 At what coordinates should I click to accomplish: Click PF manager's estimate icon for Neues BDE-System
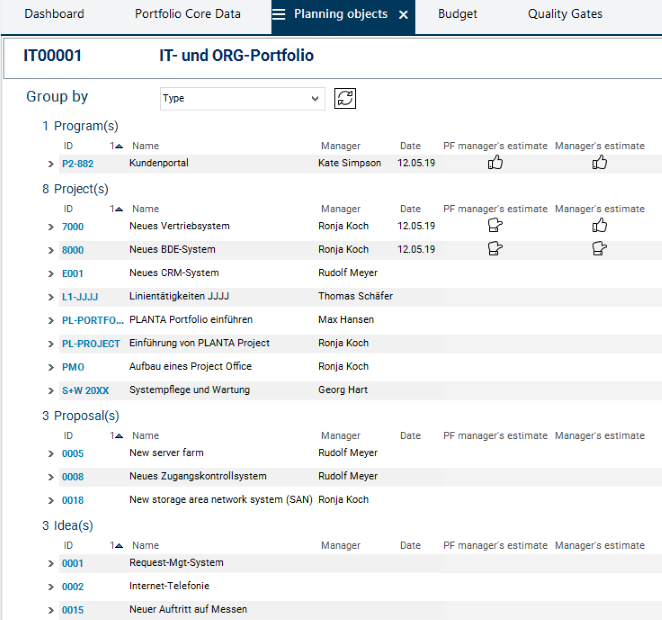[495, 249]
